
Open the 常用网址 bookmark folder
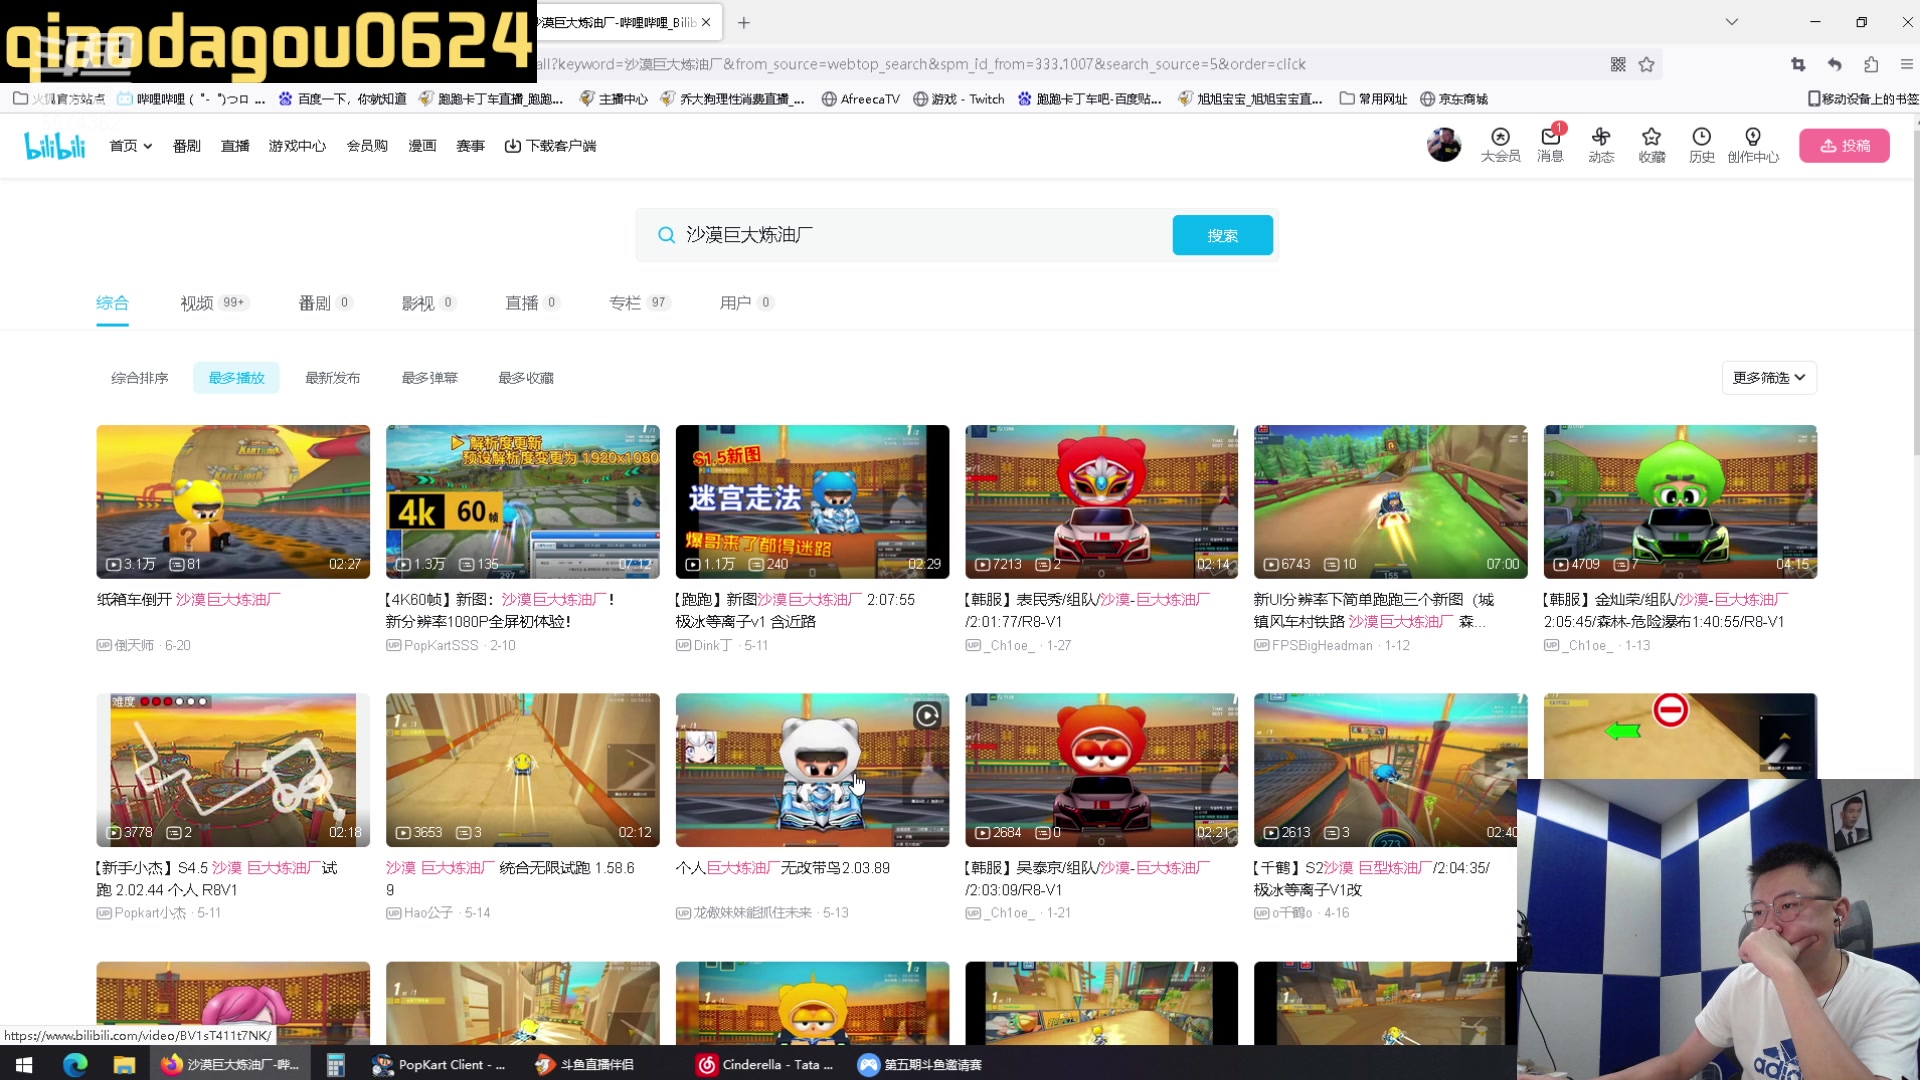click(x=1374, y=99)
